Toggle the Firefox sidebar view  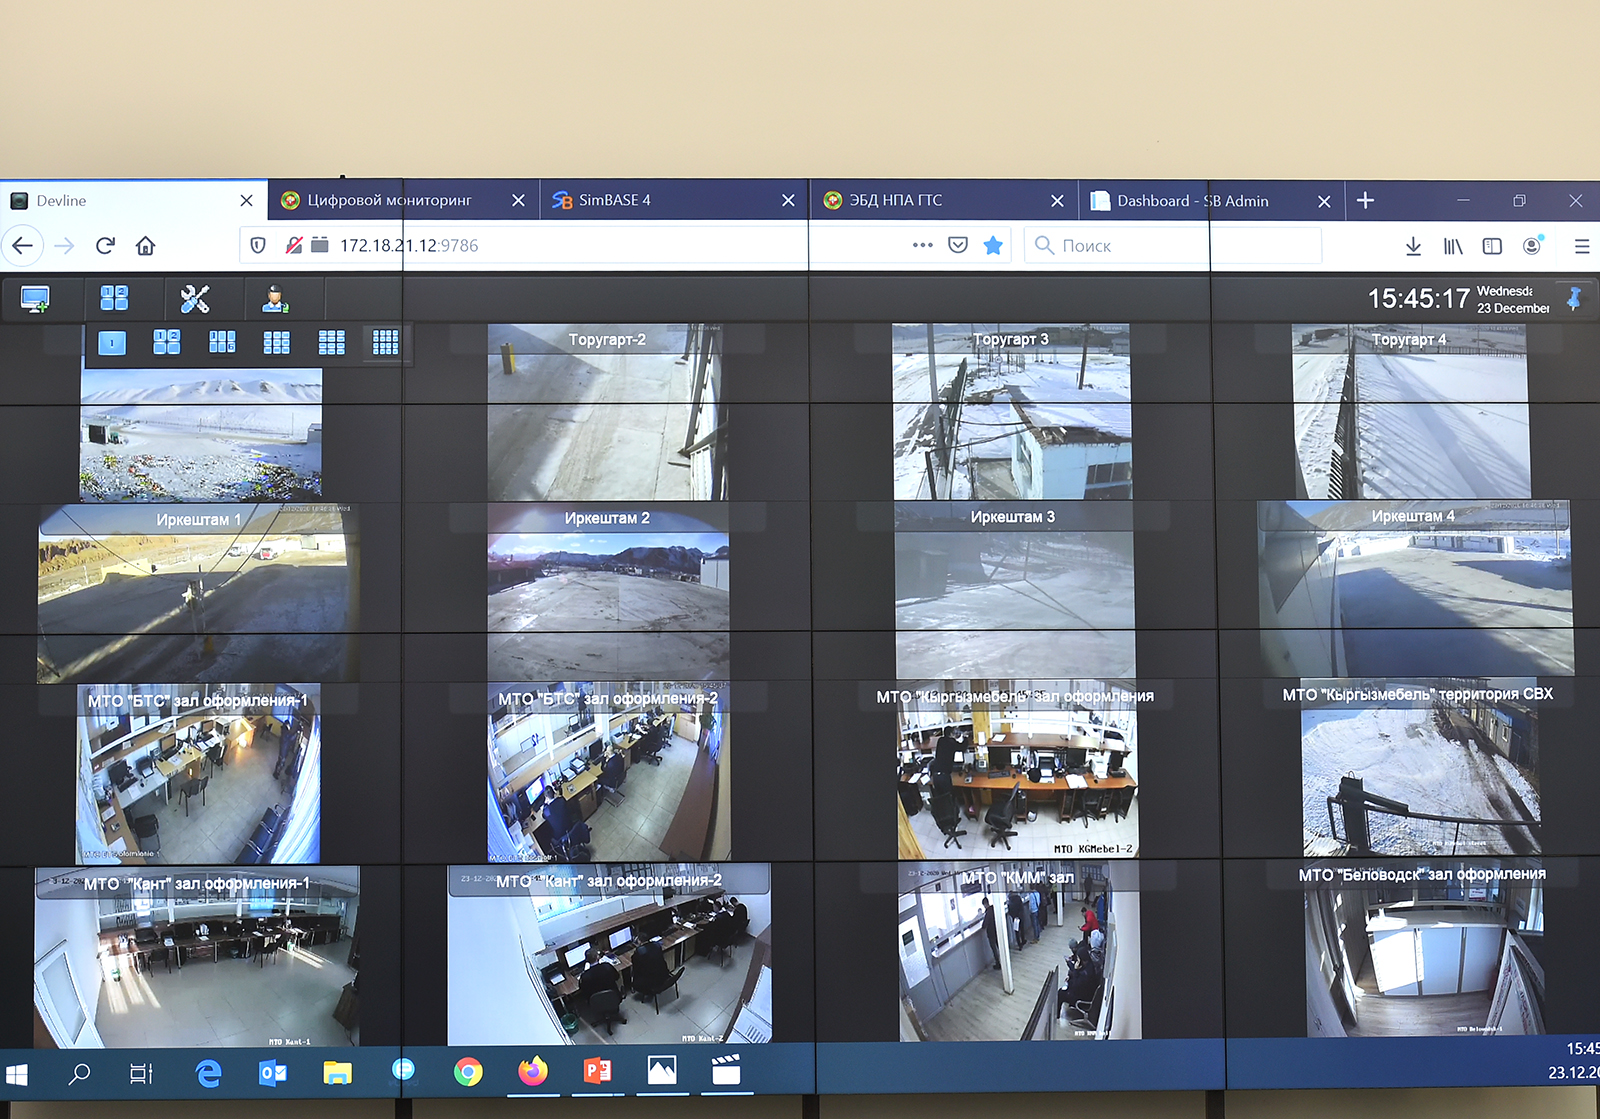(1492, 246)
